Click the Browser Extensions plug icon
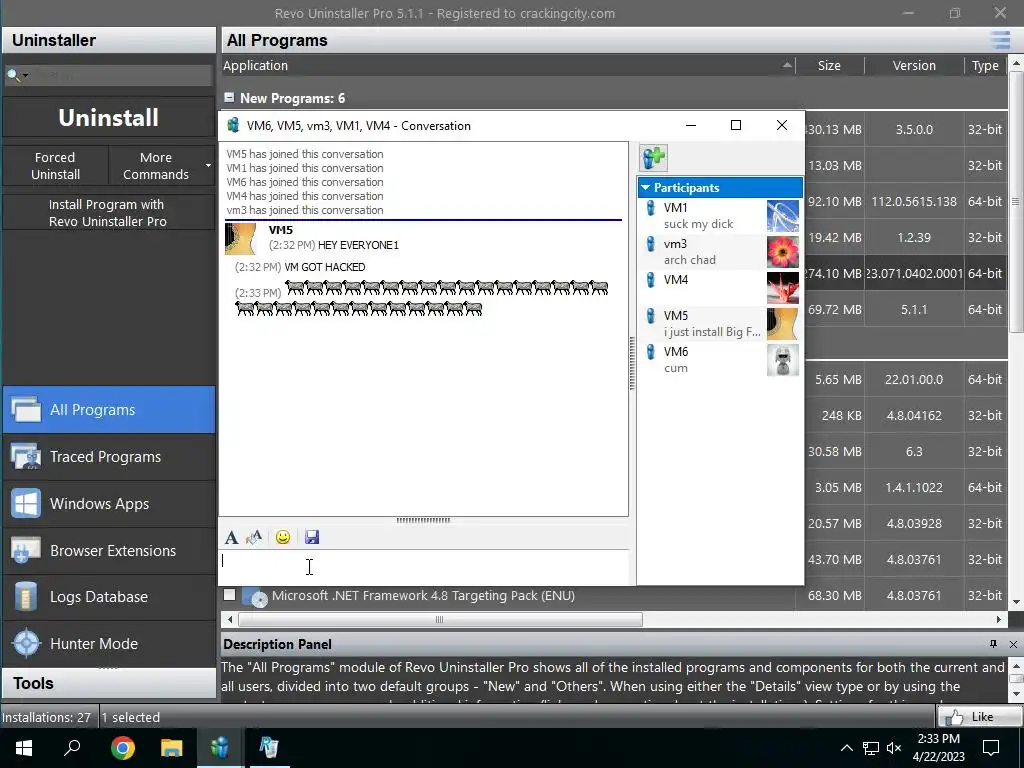The image size is (1024, 768). (x=26, y=551)
